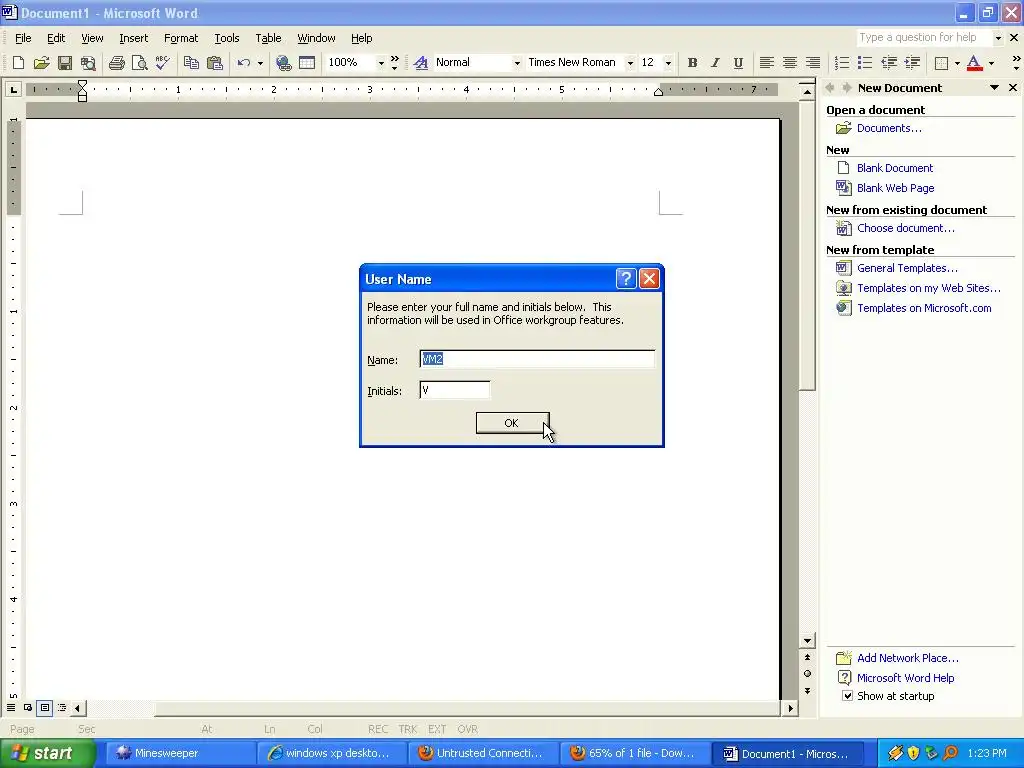Click the E-mail/search icon beside Save

point(88,63)
